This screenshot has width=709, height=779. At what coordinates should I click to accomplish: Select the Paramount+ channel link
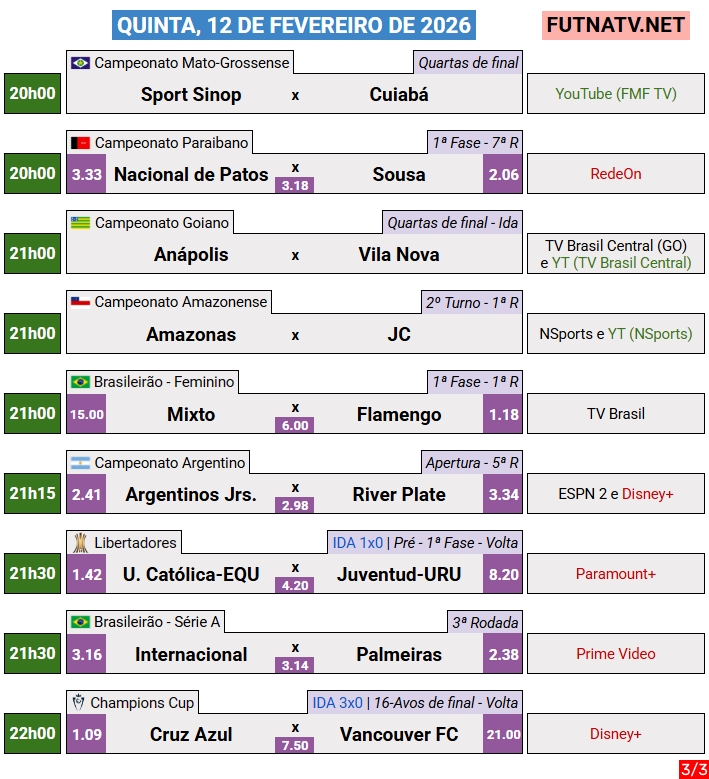615,574
